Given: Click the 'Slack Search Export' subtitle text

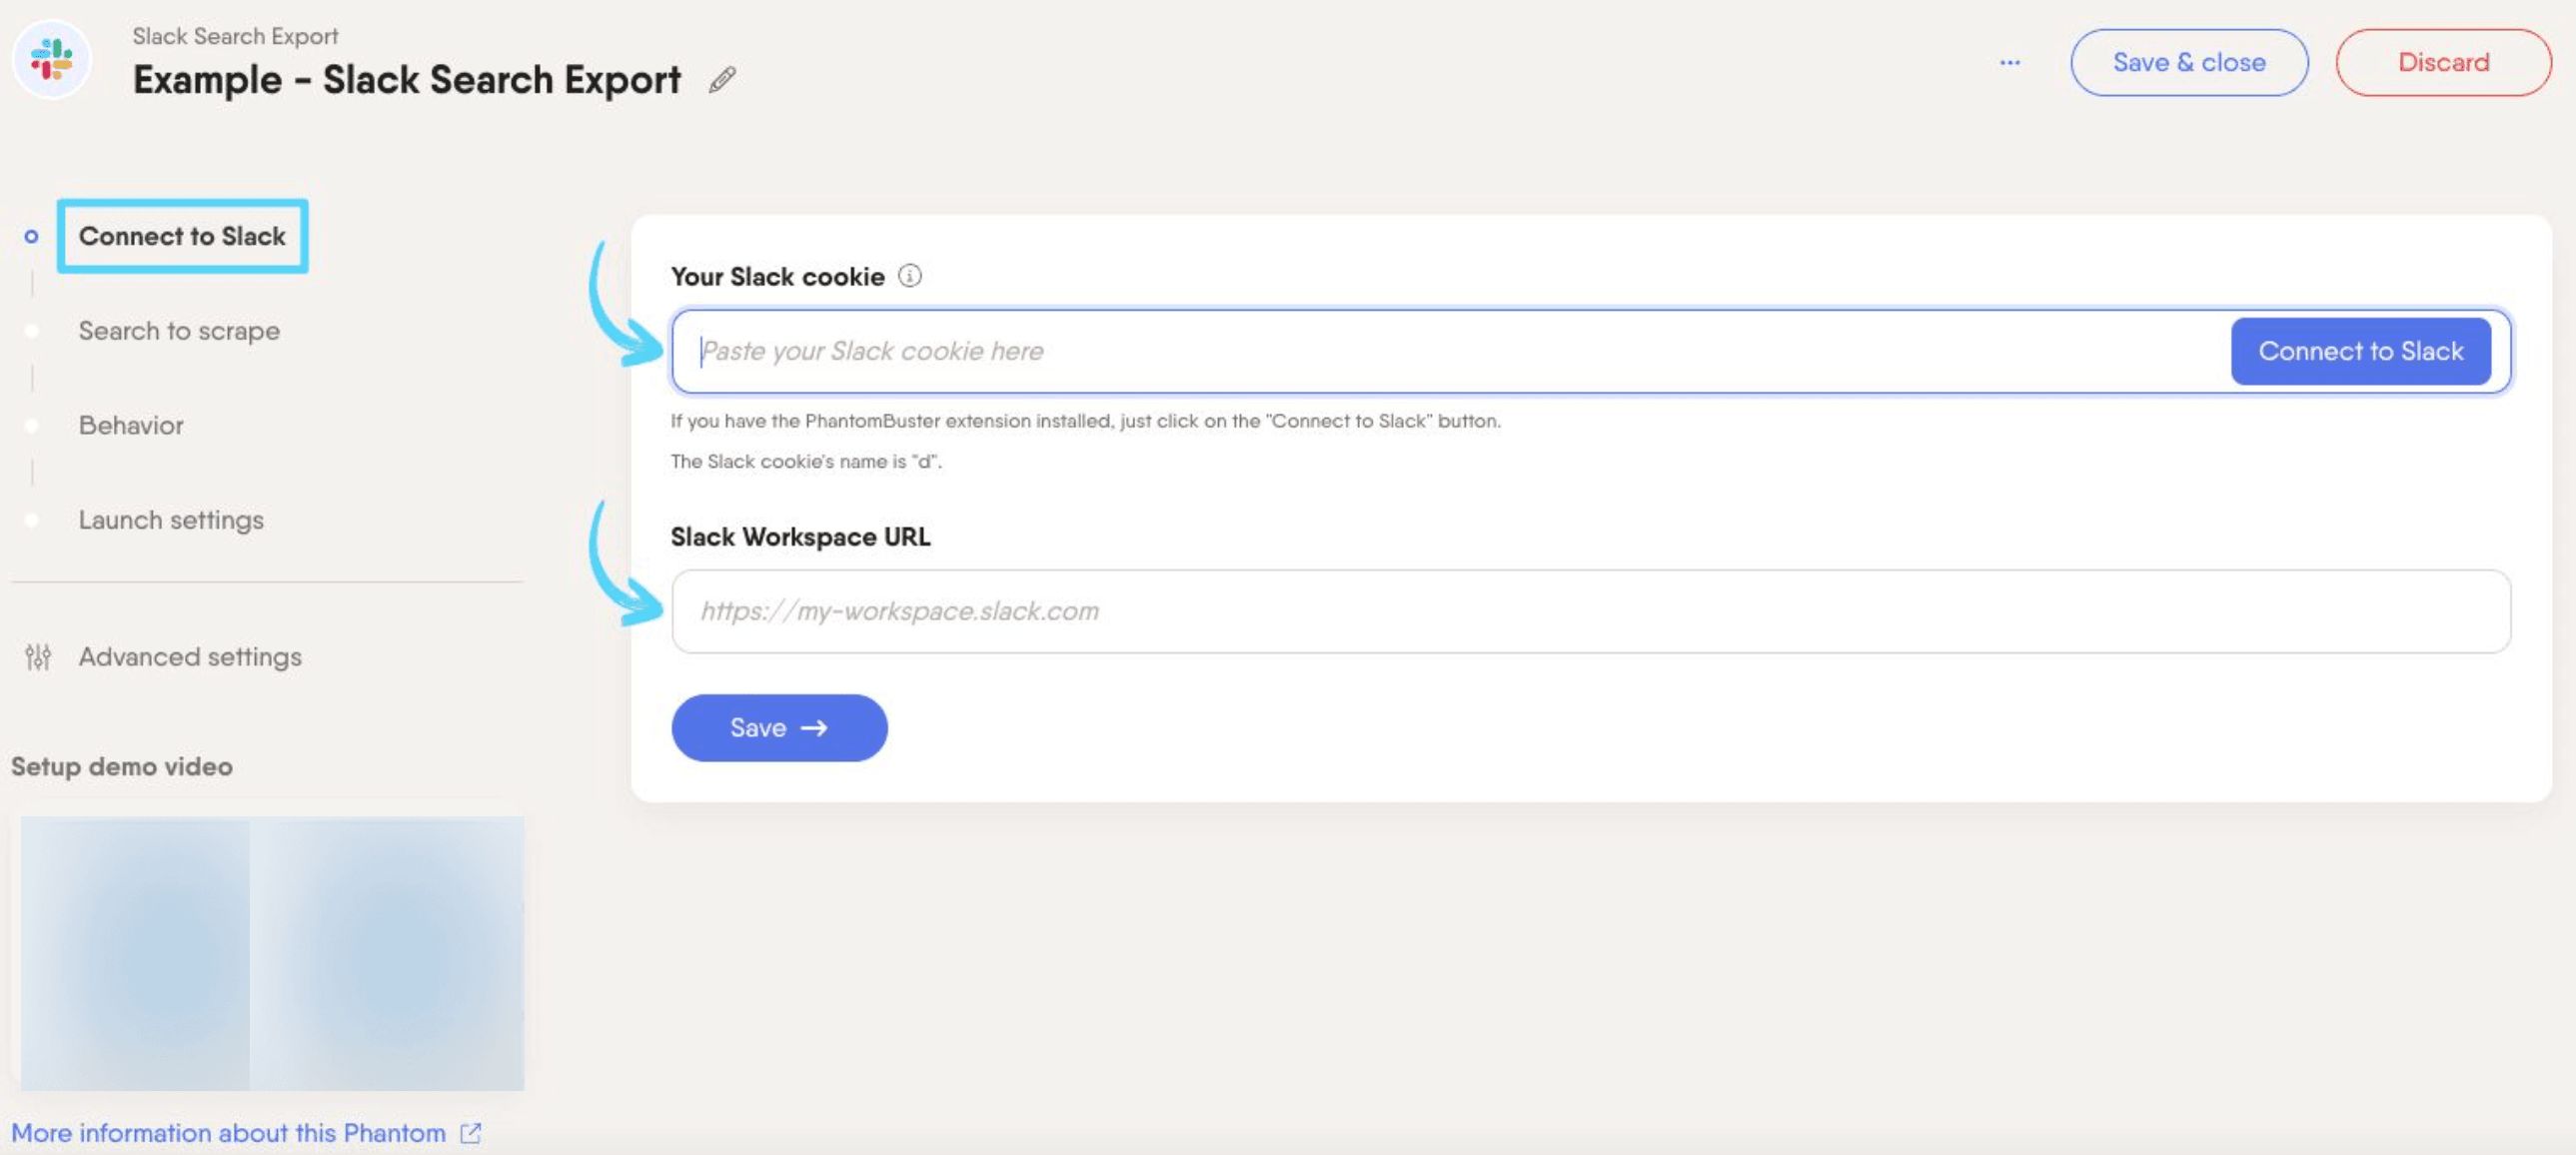Looking at the screenshot, I should (235, 36).
